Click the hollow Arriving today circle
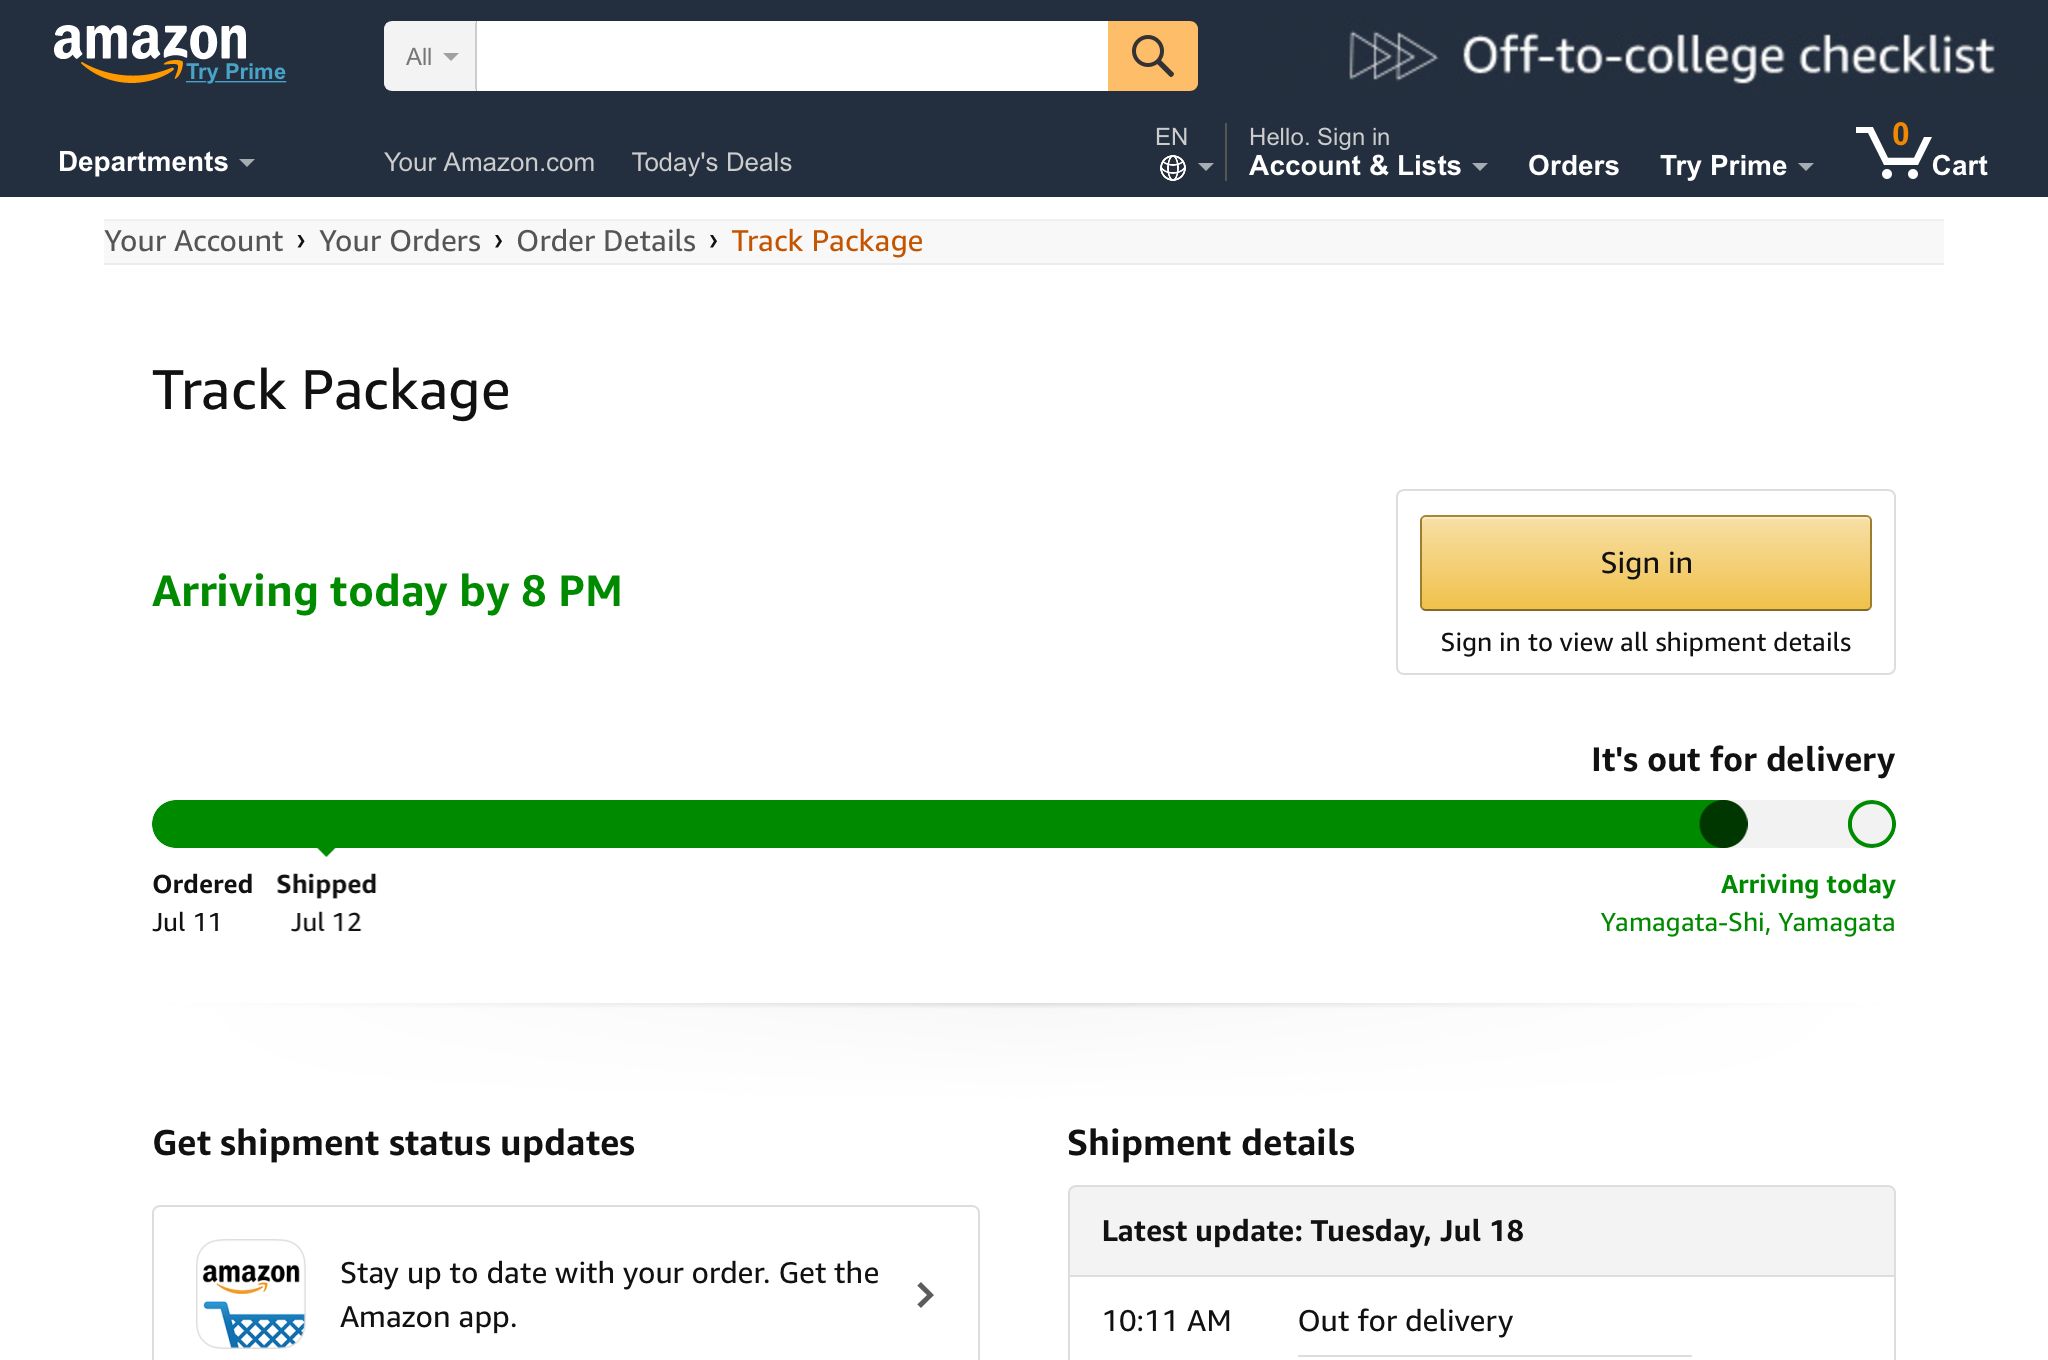This screenshot has height=1360, width=2048. point(1871,824)
